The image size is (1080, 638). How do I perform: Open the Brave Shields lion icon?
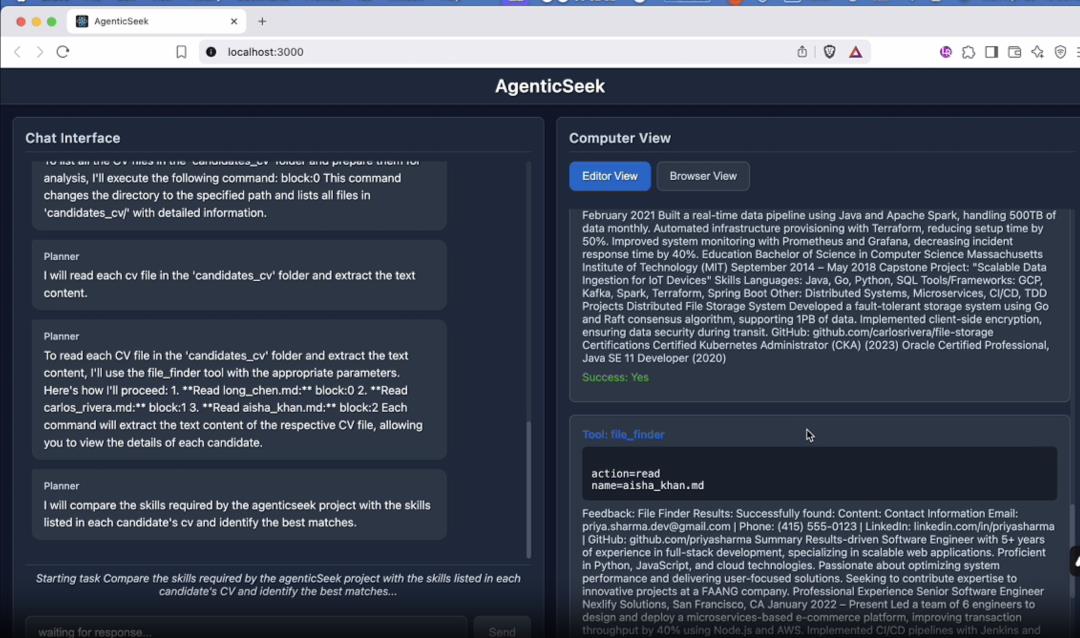pos(829,52)
